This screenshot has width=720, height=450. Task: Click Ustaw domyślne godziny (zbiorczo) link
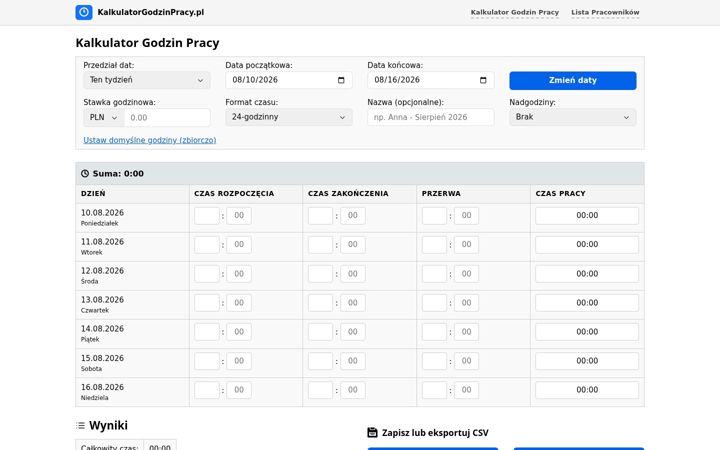(x=150, y=140)
